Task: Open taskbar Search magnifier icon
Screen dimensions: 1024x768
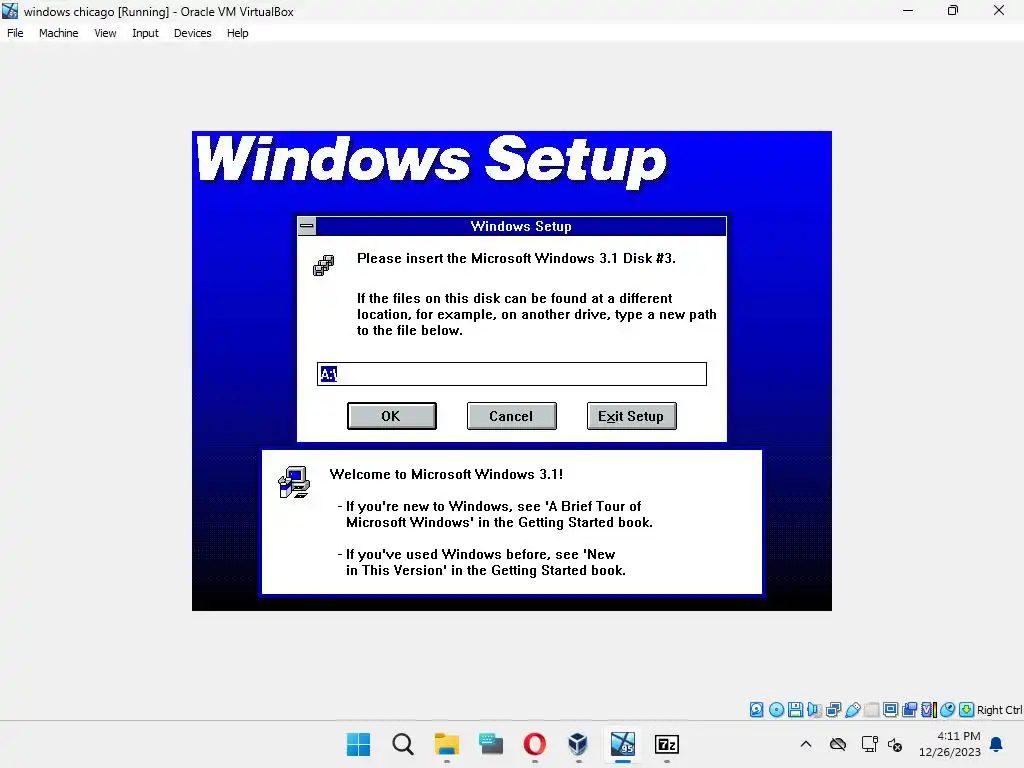Action: click(x=402, y=744)
